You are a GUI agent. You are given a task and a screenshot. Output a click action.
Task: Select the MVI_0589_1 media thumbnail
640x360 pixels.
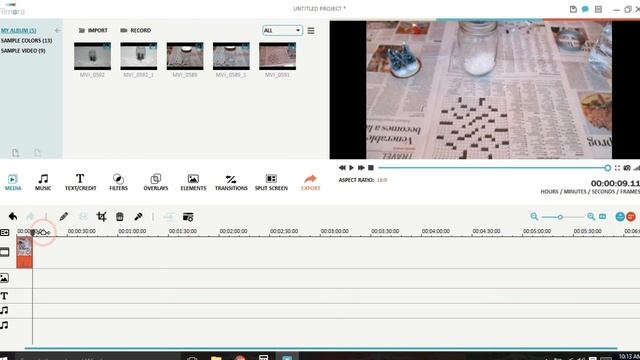[231, 56]
